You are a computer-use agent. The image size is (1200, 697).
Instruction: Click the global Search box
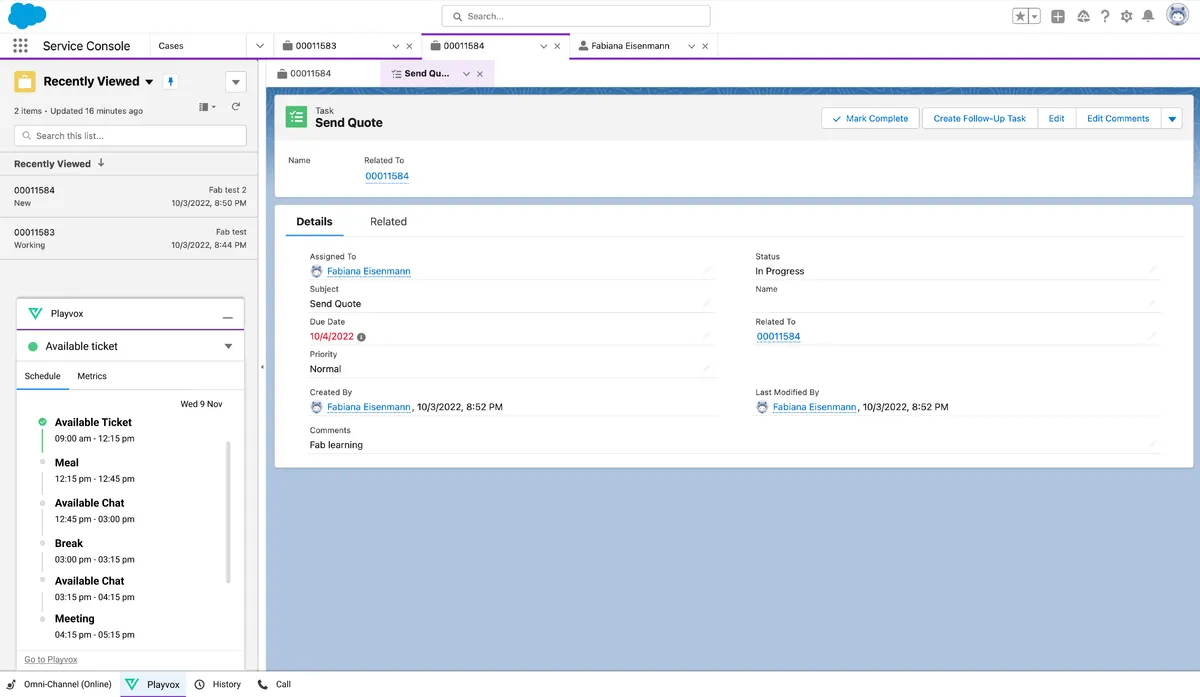click(576, 16)
